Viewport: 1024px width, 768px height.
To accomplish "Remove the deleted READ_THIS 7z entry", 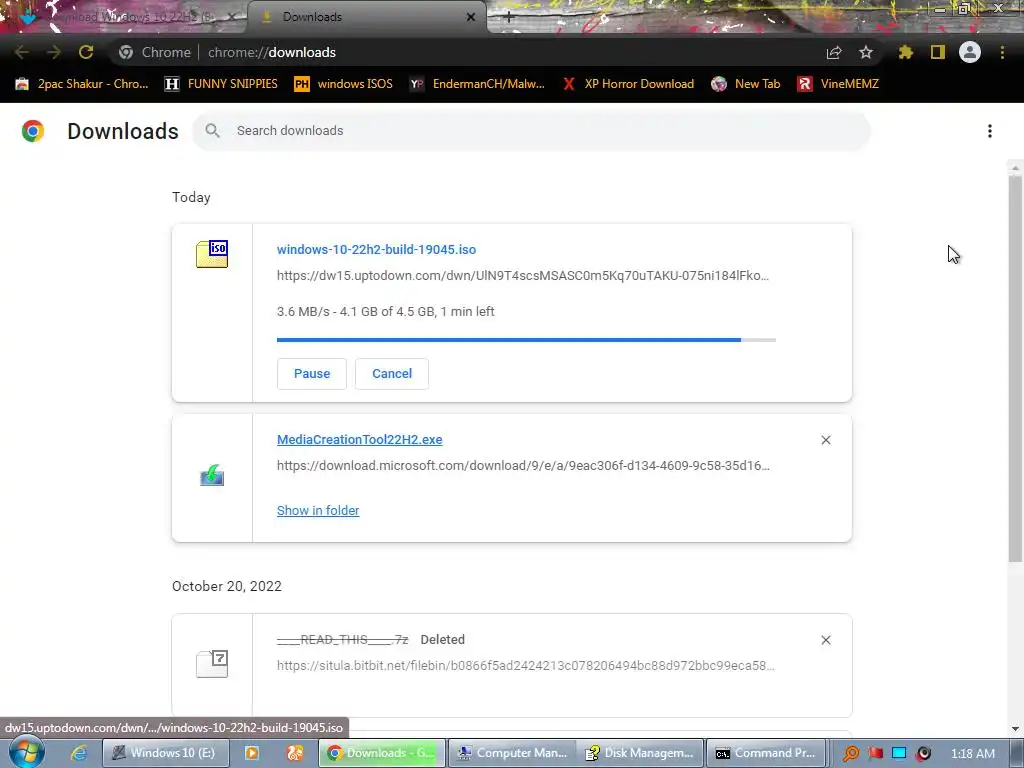I will [x=826, y=640].
